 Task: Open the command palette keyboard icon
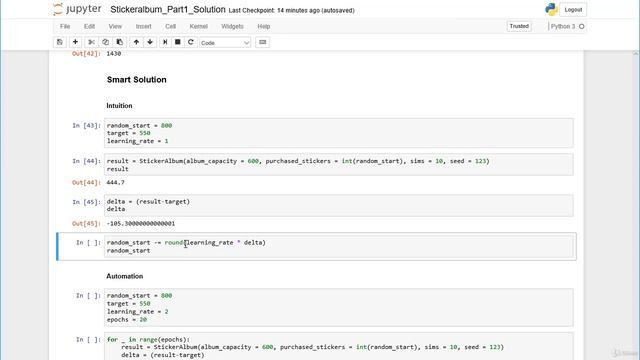pos(262,42)
